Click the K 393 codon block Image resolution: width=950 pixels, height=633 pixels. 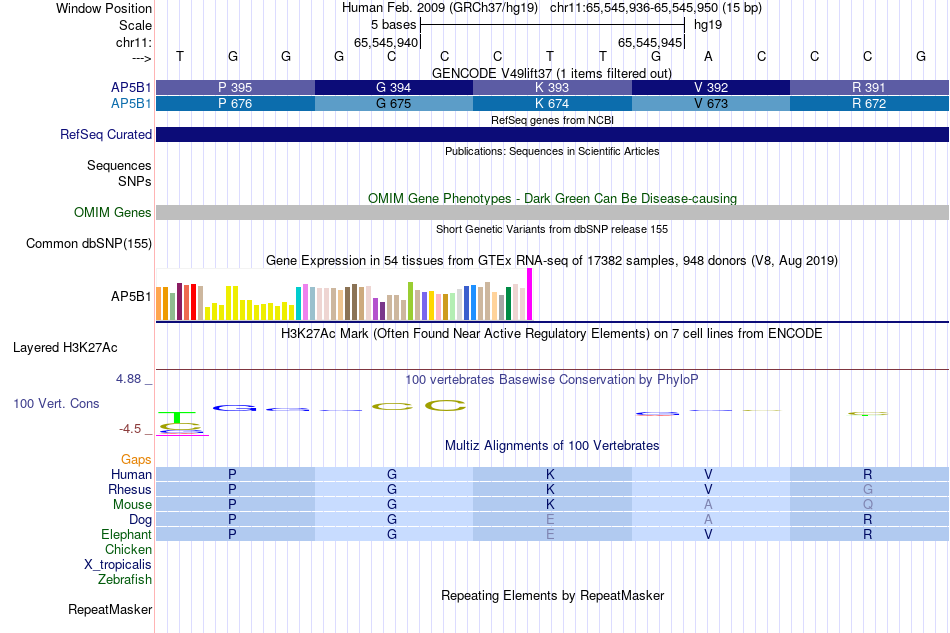[552, 87]
